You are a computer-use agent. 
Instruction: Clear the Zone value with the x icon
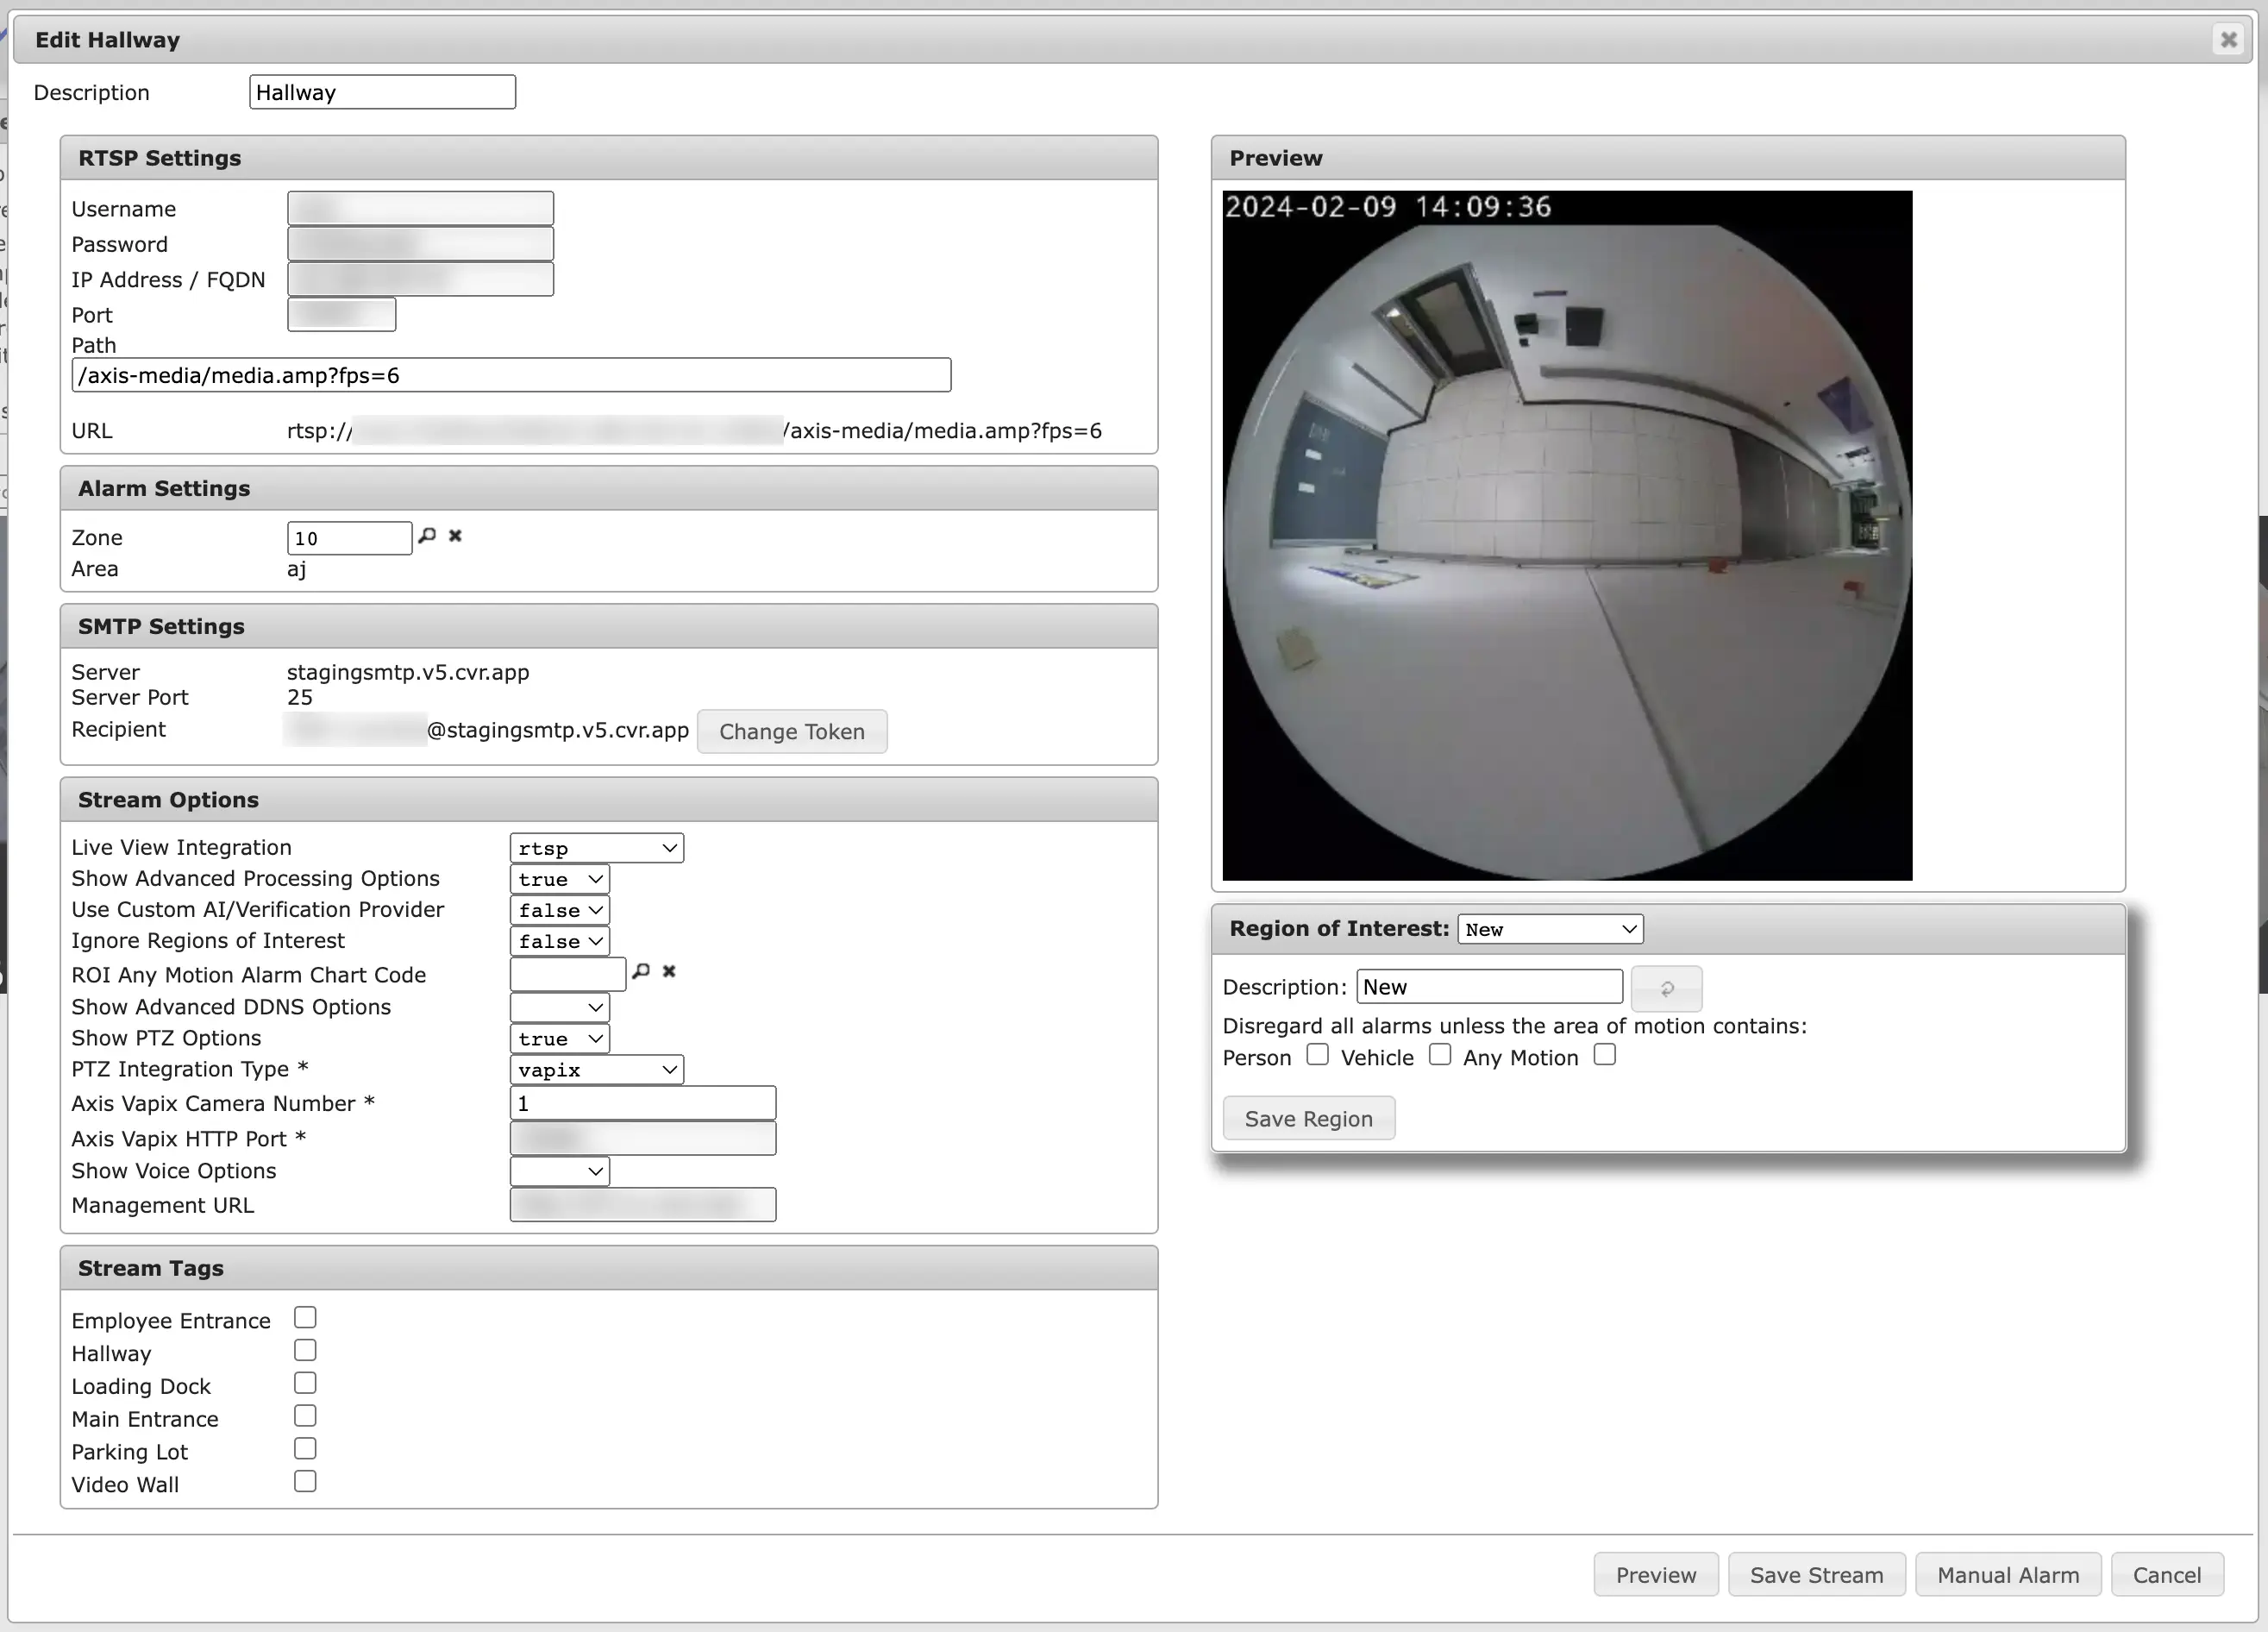point(455,536)
